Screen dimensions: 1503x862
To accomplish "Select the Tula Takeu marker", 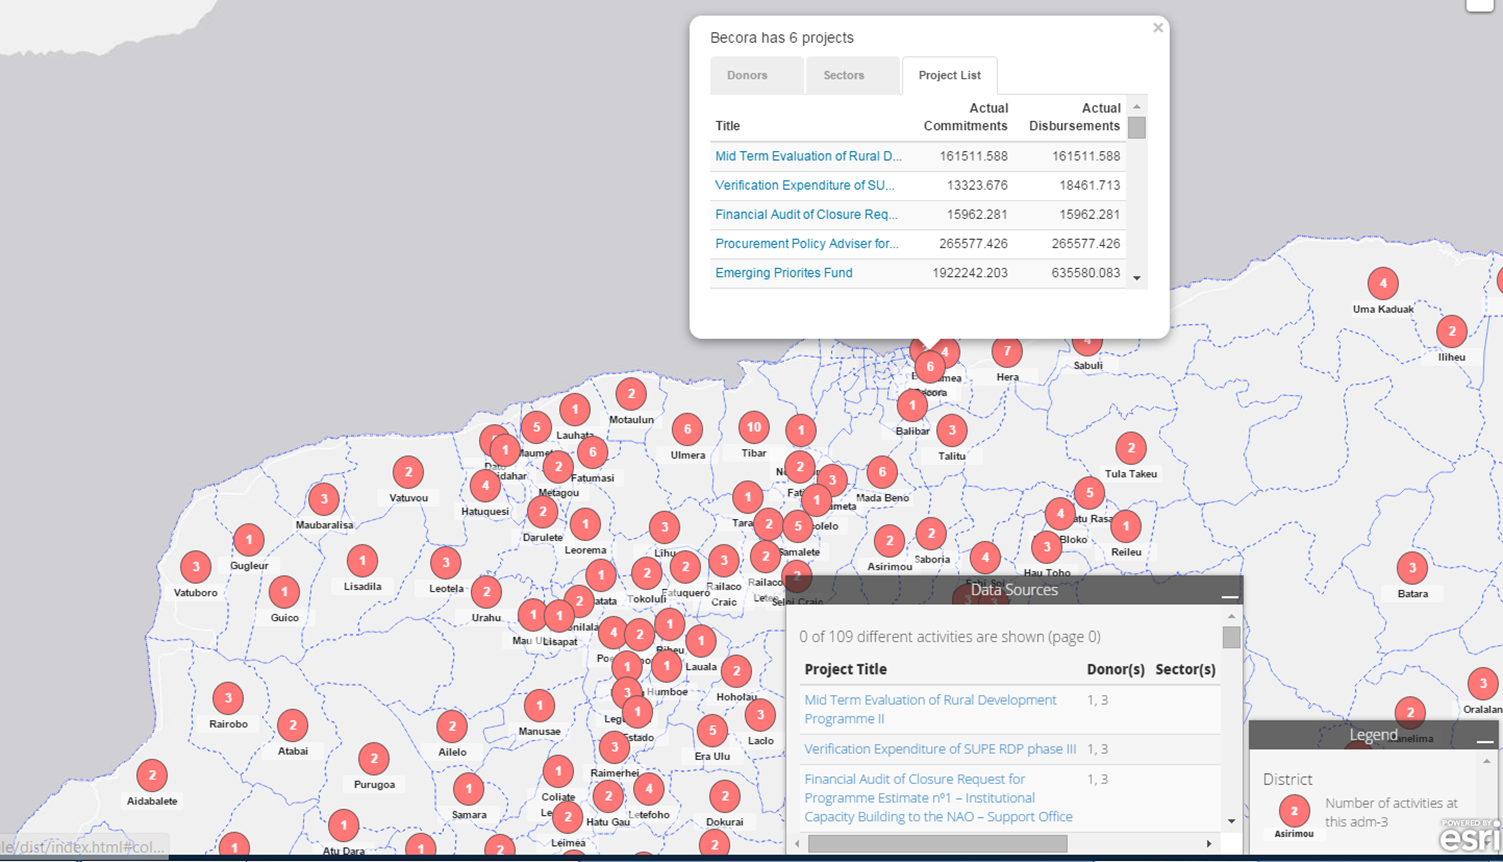I will pyautogui.click(x=1131, y=448).
